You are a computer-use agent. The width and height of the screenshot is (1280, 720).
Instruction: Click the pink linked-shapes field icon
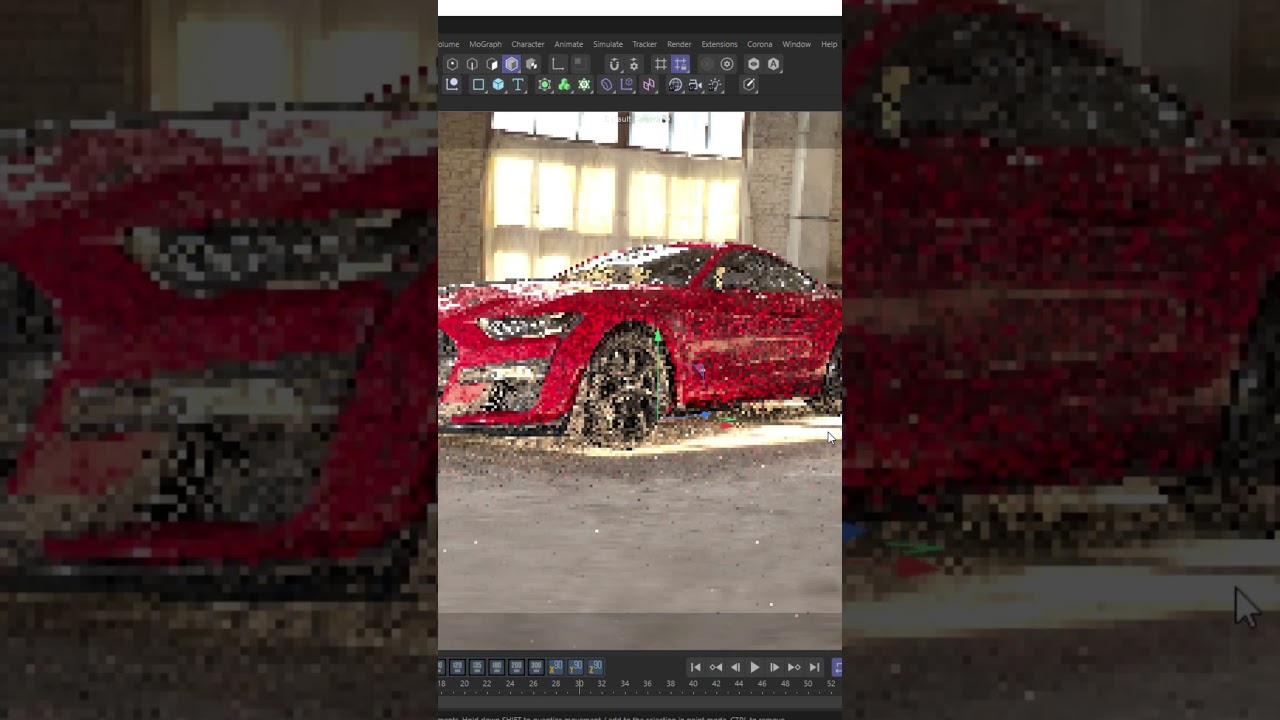coord(649,85)
